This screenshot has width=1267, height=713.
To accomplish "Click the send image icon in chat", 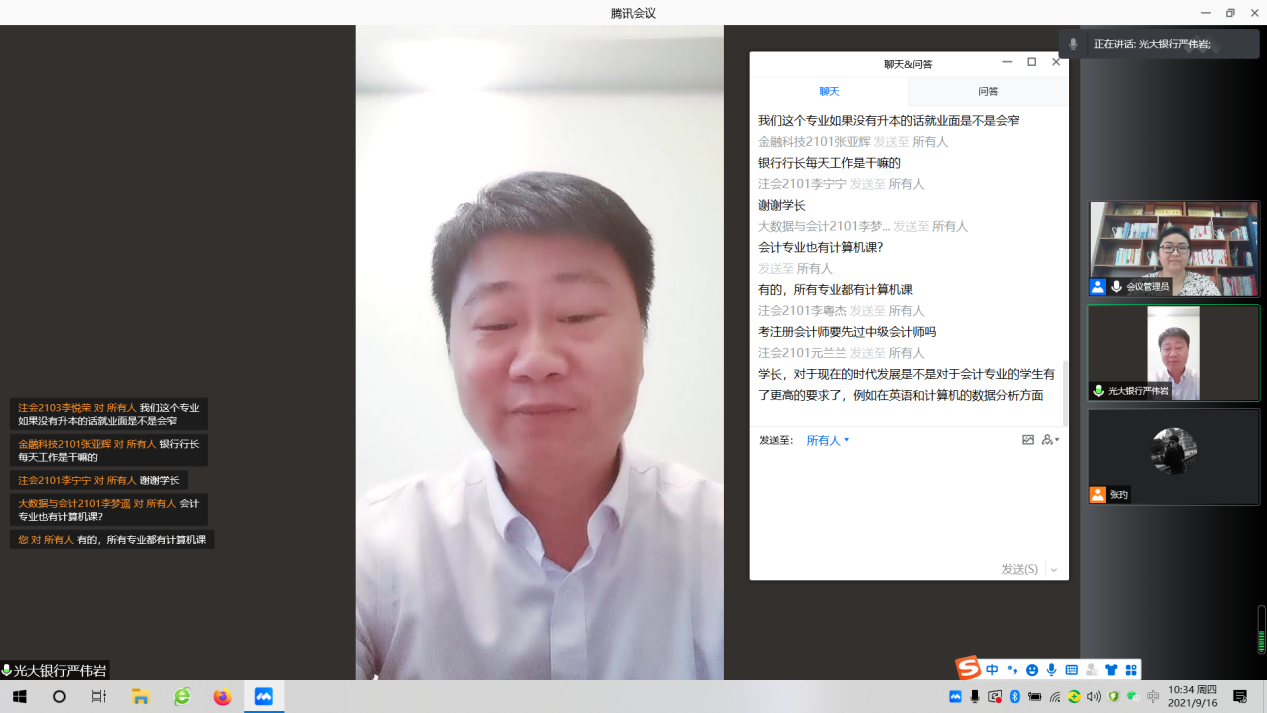I will (1027, 440).
